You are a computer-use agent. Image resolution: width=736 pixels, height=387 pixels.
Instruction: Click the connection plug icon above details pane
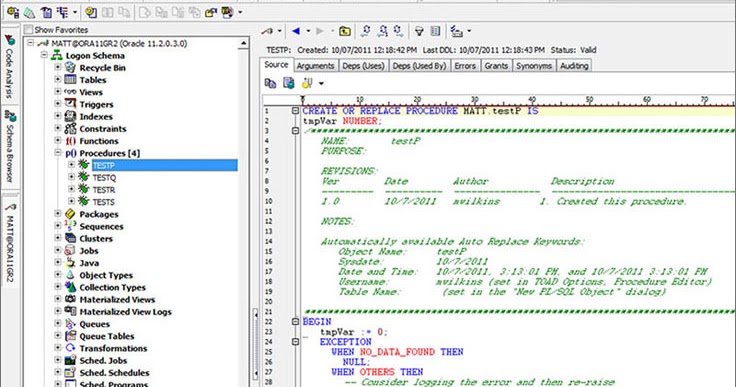[x=268, y=31]
